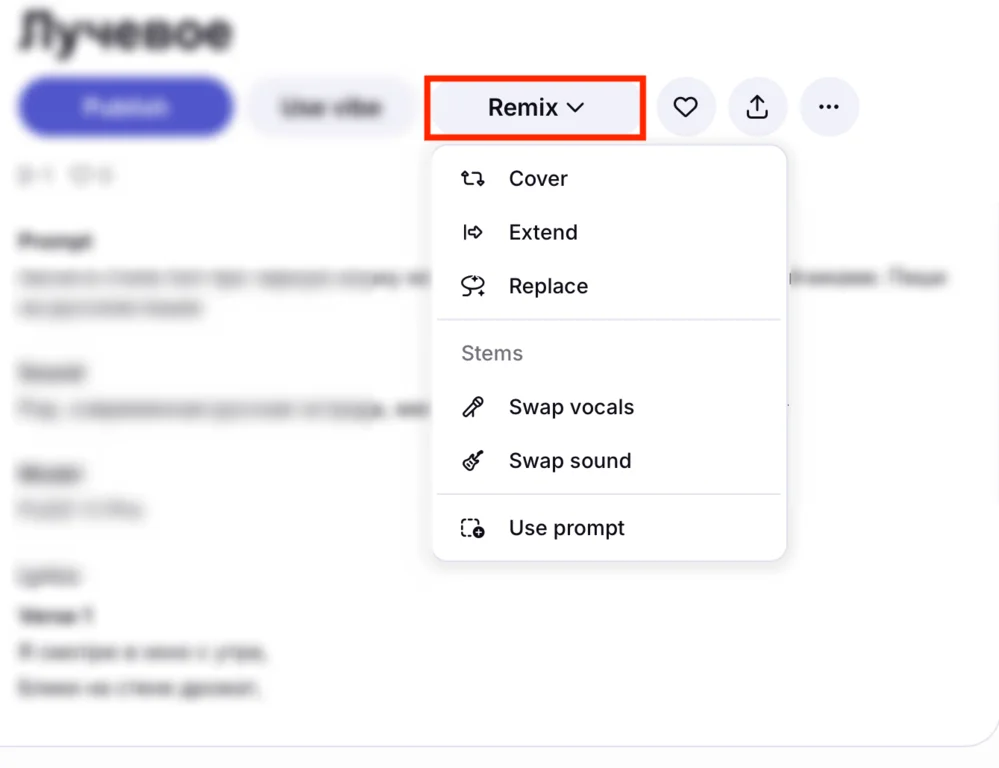
Task: Pick the Replace menu option
Action: [548, 287]
